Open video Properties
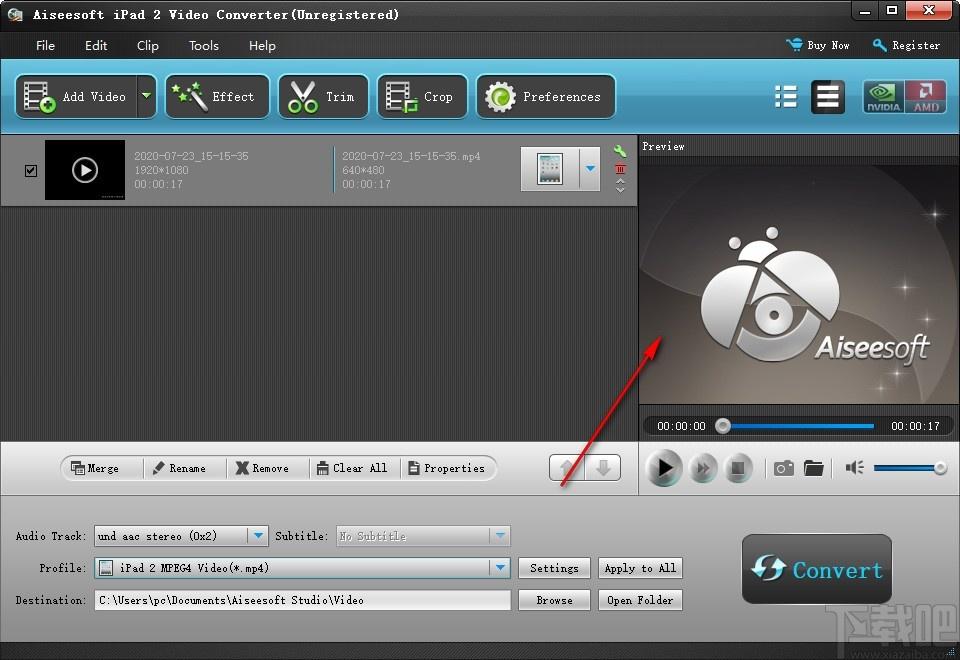Viewport: 960px width, 660px height. pos(446,468)
